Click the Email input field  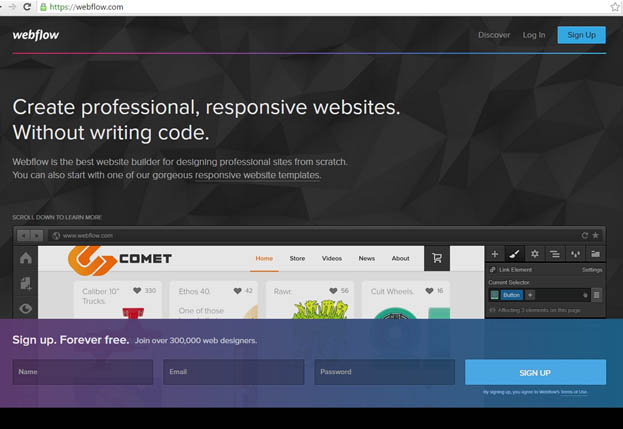pyautogui.click(x=234, y=372)
